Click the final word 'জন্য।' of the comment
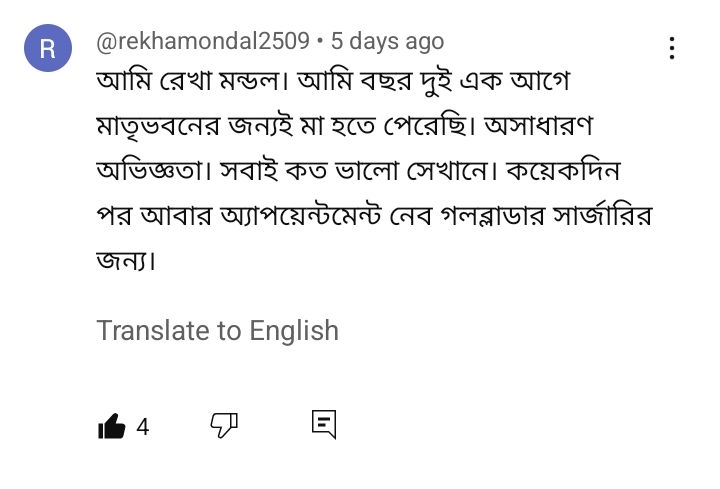Screen dimensions: 720x489 127,261
